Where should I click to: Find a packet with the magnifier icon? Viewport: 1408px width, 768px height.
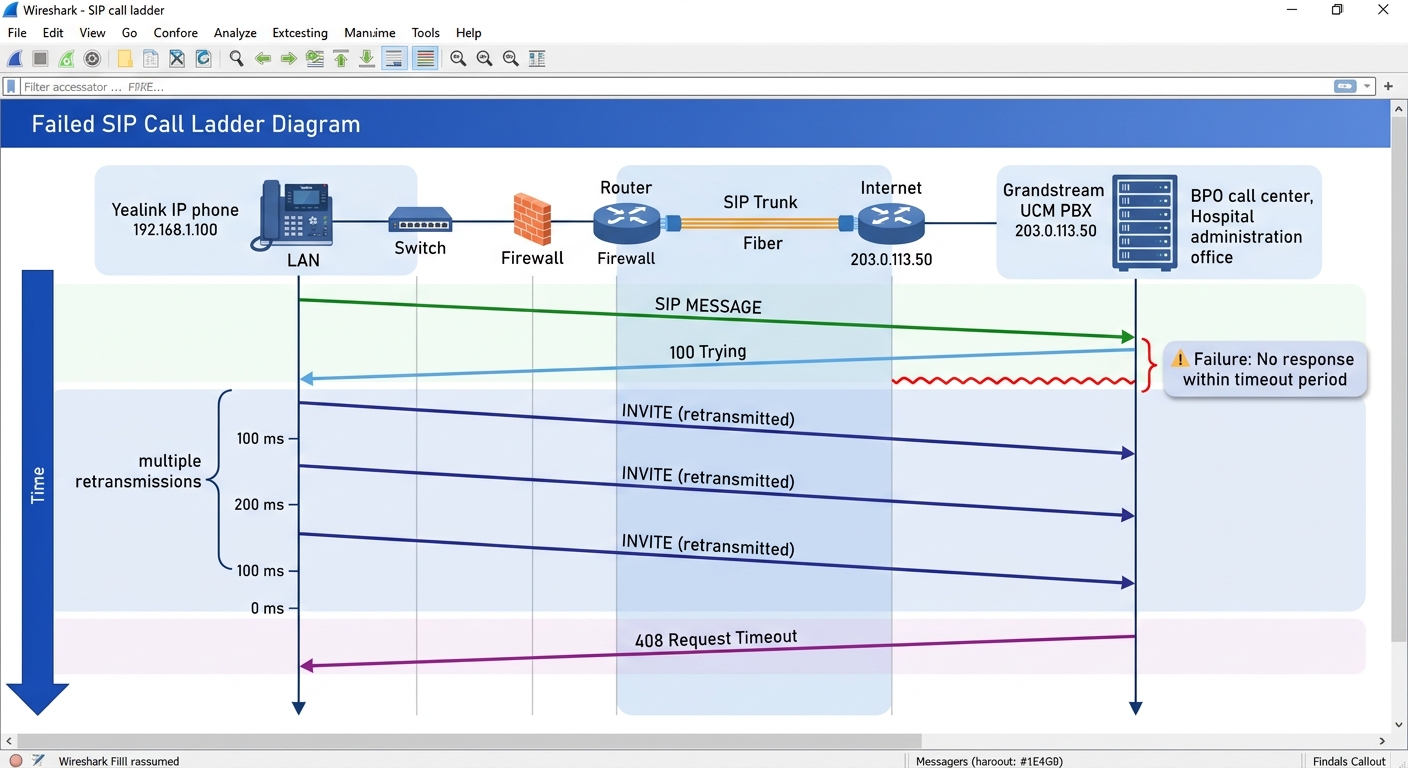[x=236, y=59]
